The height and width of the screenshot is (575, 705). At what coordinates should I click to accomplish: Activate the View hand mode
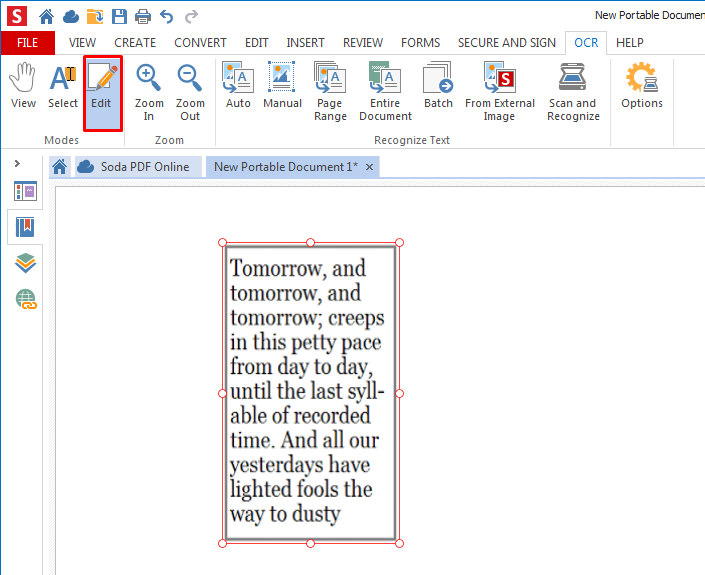click(23, 85)
